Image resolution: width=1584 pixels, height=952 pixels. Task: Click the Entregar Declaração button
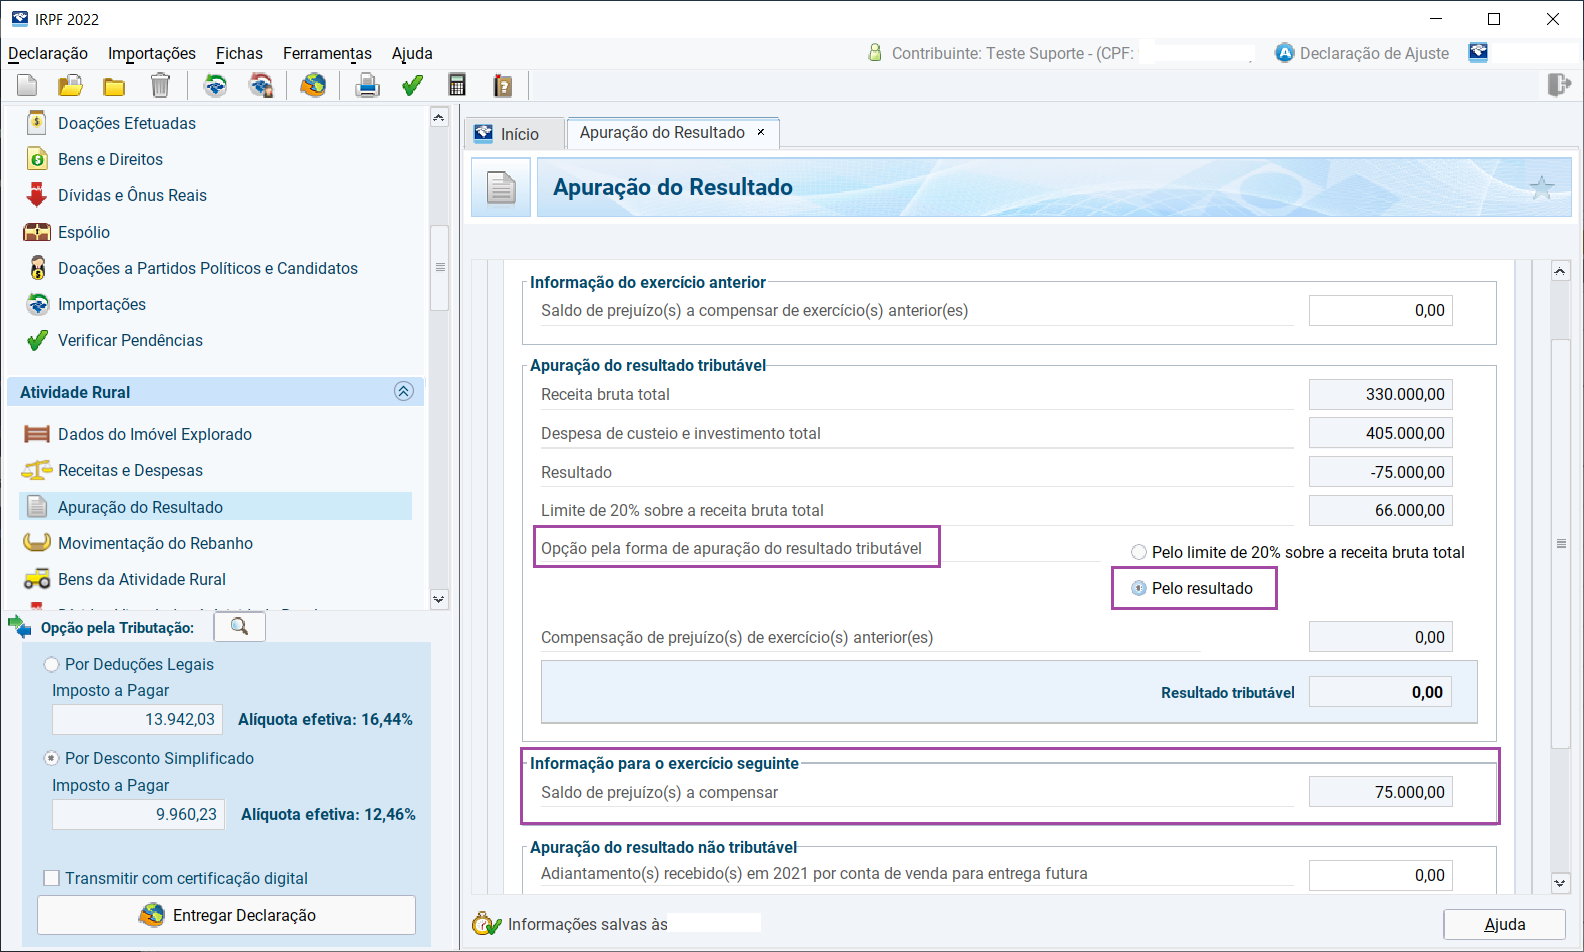[226, 915]
